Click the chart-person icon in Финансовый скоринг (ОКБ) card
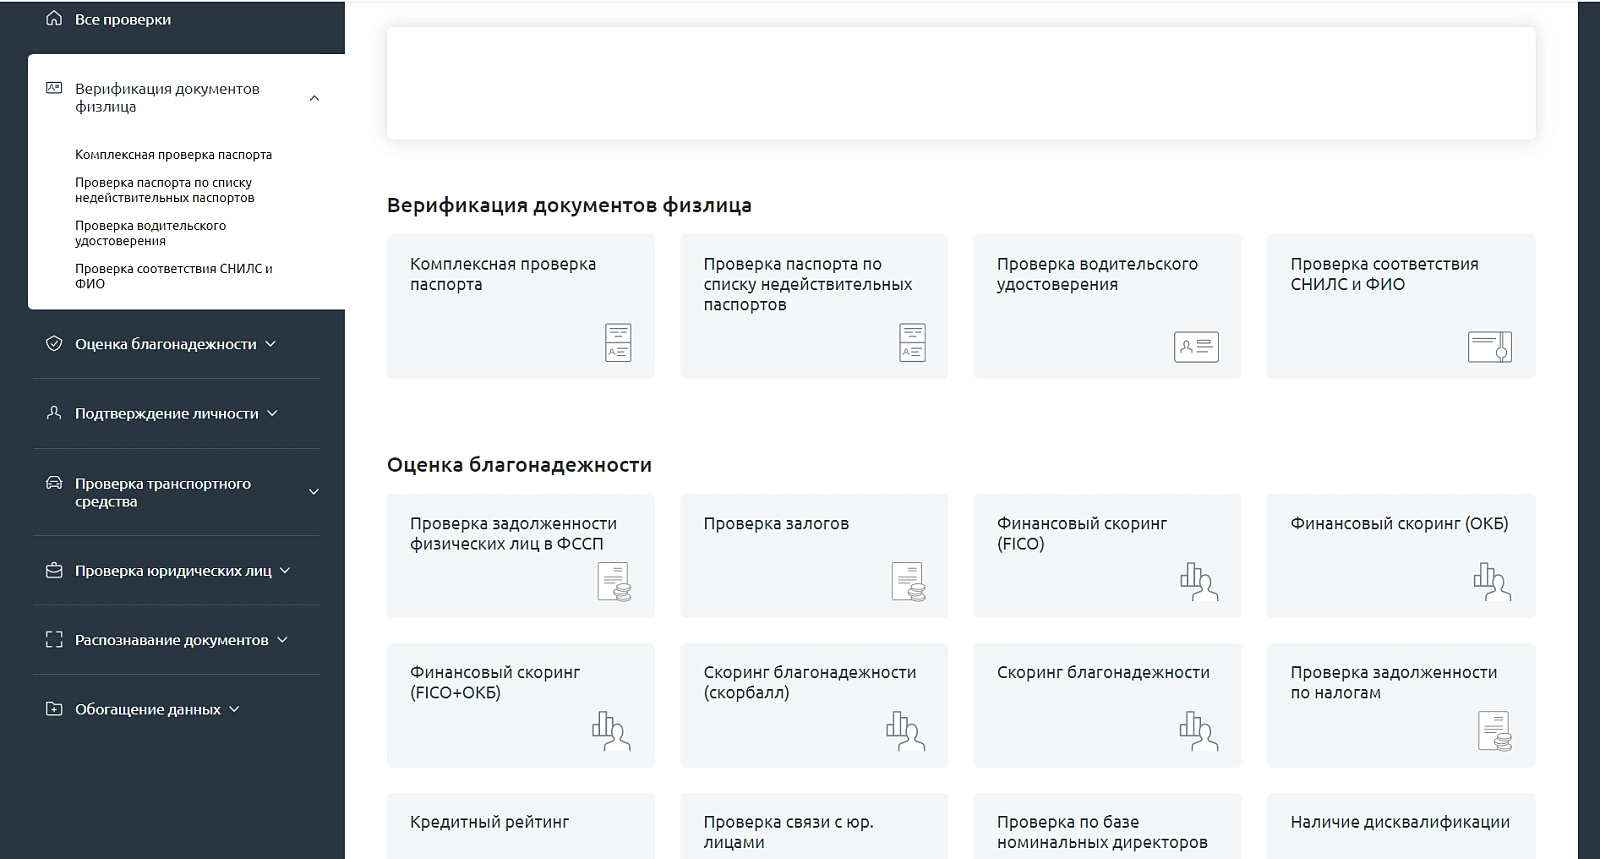Screen dimensions: 1600x859 coord(1492,582)
